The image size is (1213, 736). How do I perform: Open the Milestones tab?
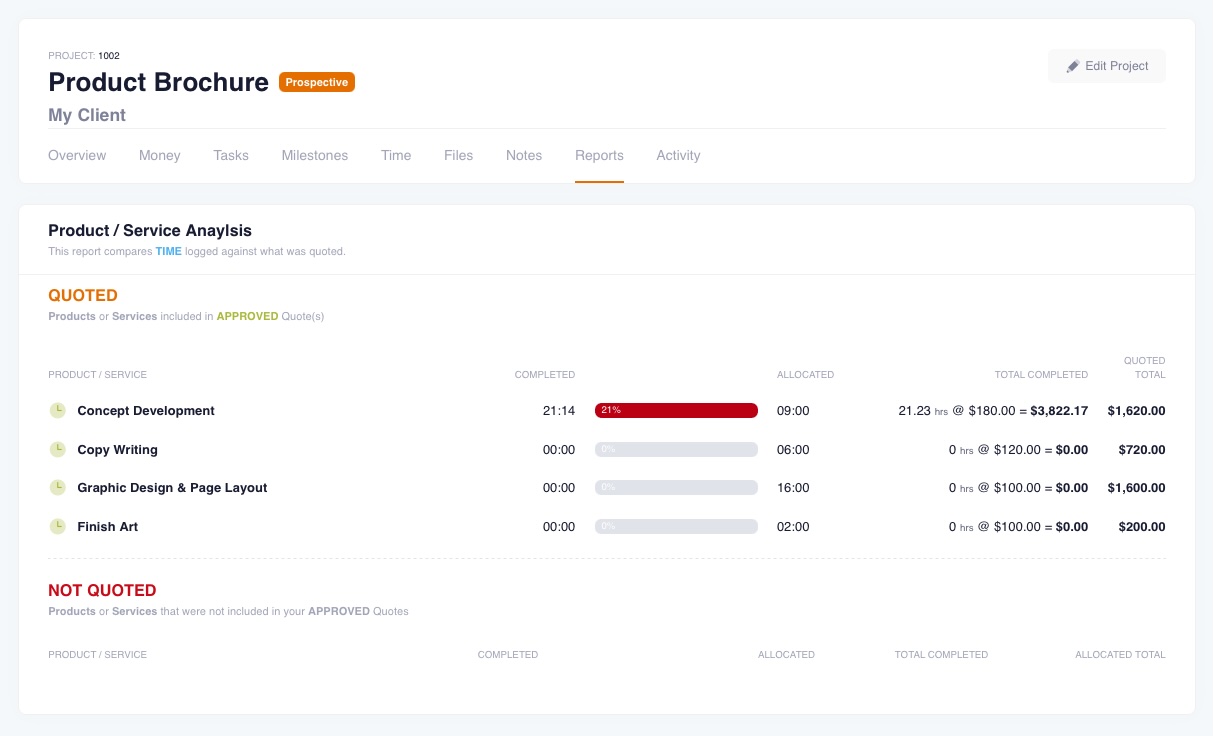[314, 155]
